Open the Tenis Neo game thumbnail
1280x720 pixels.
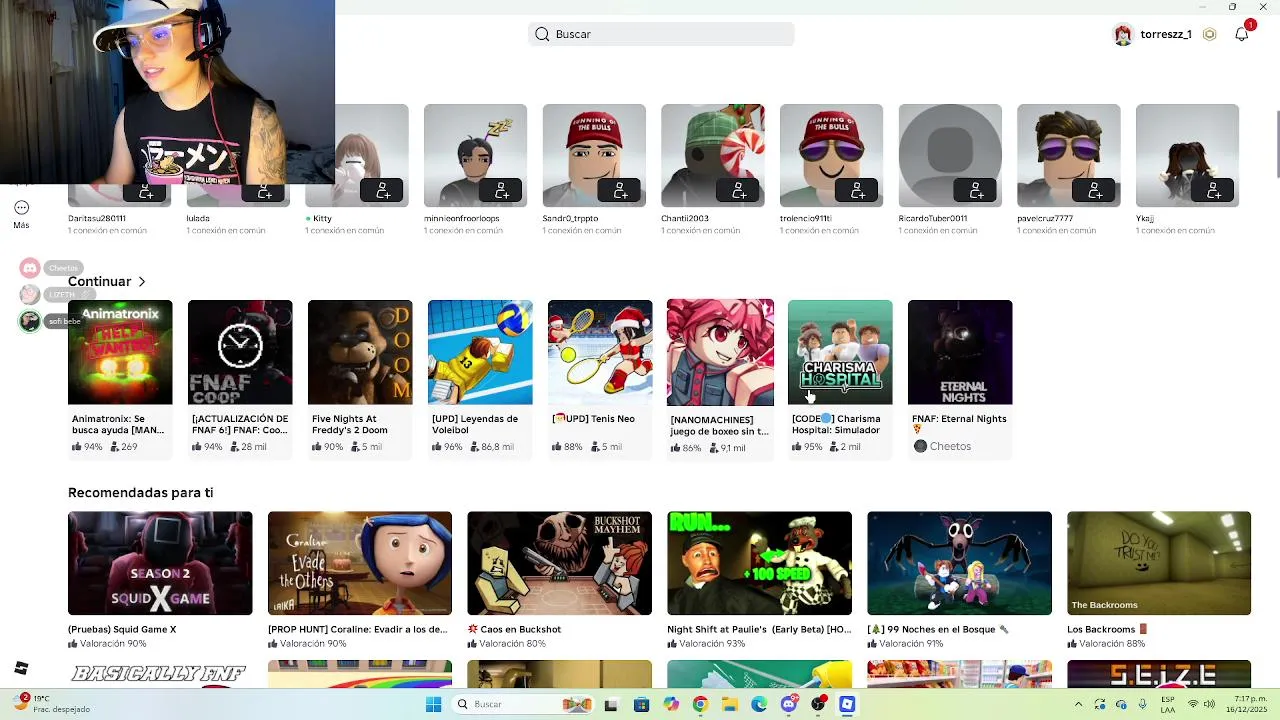click(600, 352)
